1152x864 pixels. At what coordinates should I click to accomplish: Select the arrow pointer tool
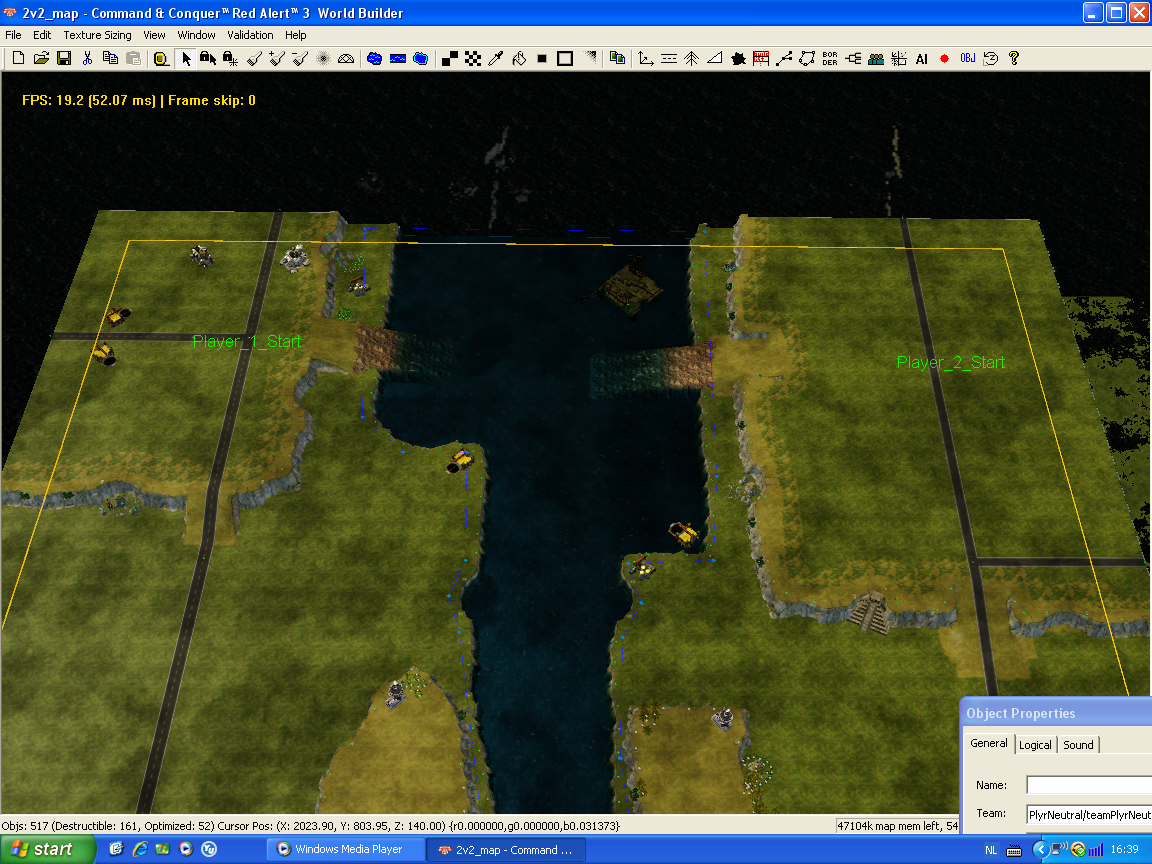pos(186,58)
